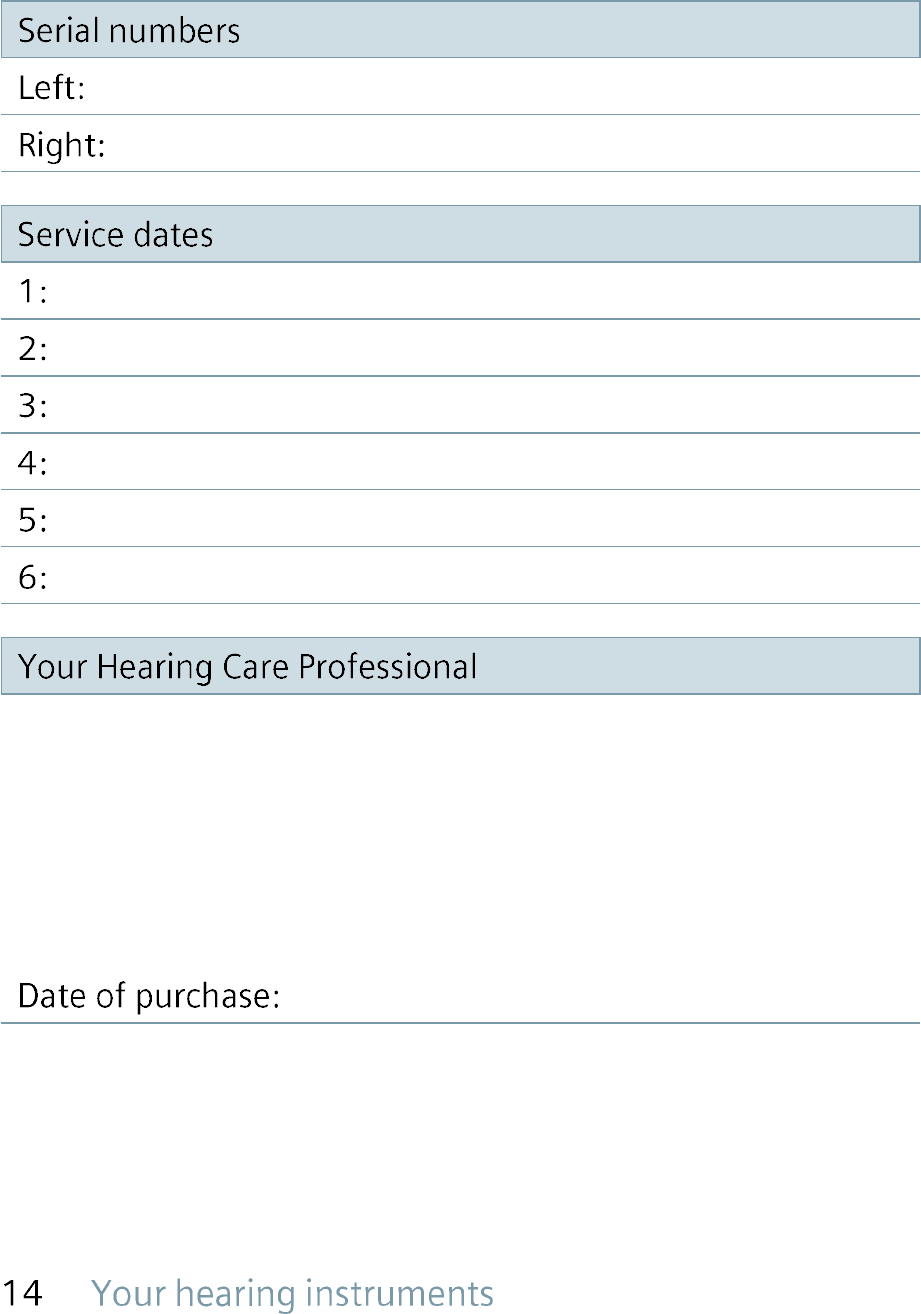Select service date line 1
This screenshot has height=1314, width=921.
coord(460,292)
